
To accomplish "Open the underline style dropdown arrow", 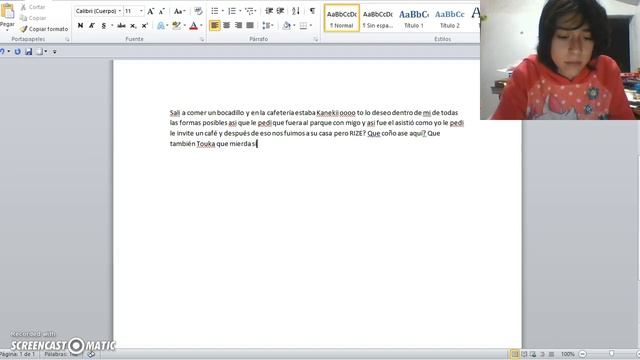I will [x=112, y=26].
